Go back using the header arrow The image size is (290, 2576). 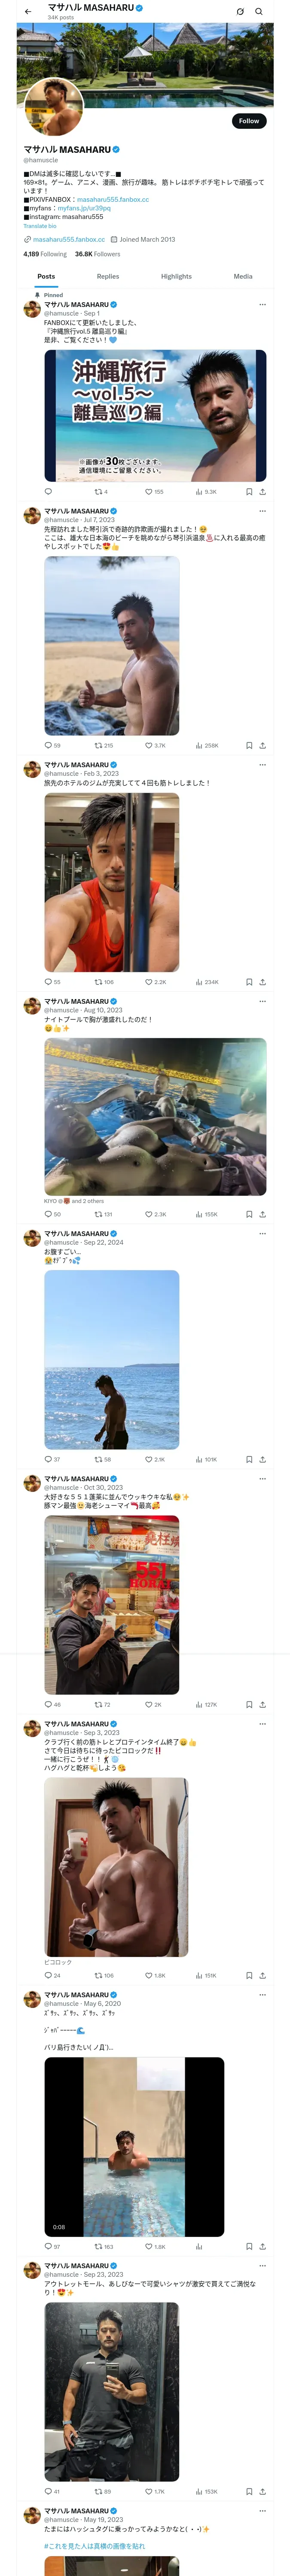pos(28,11)
